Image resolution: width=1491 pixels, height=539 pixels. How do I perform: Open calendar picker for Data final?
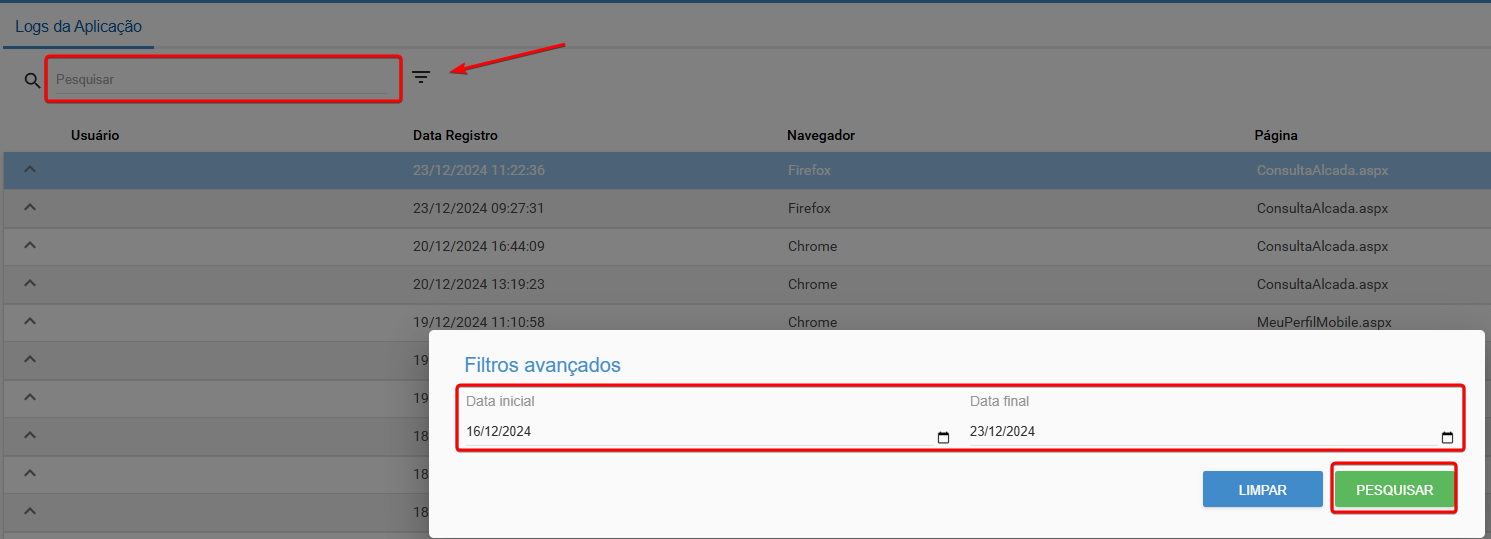tap(1447, 437)
